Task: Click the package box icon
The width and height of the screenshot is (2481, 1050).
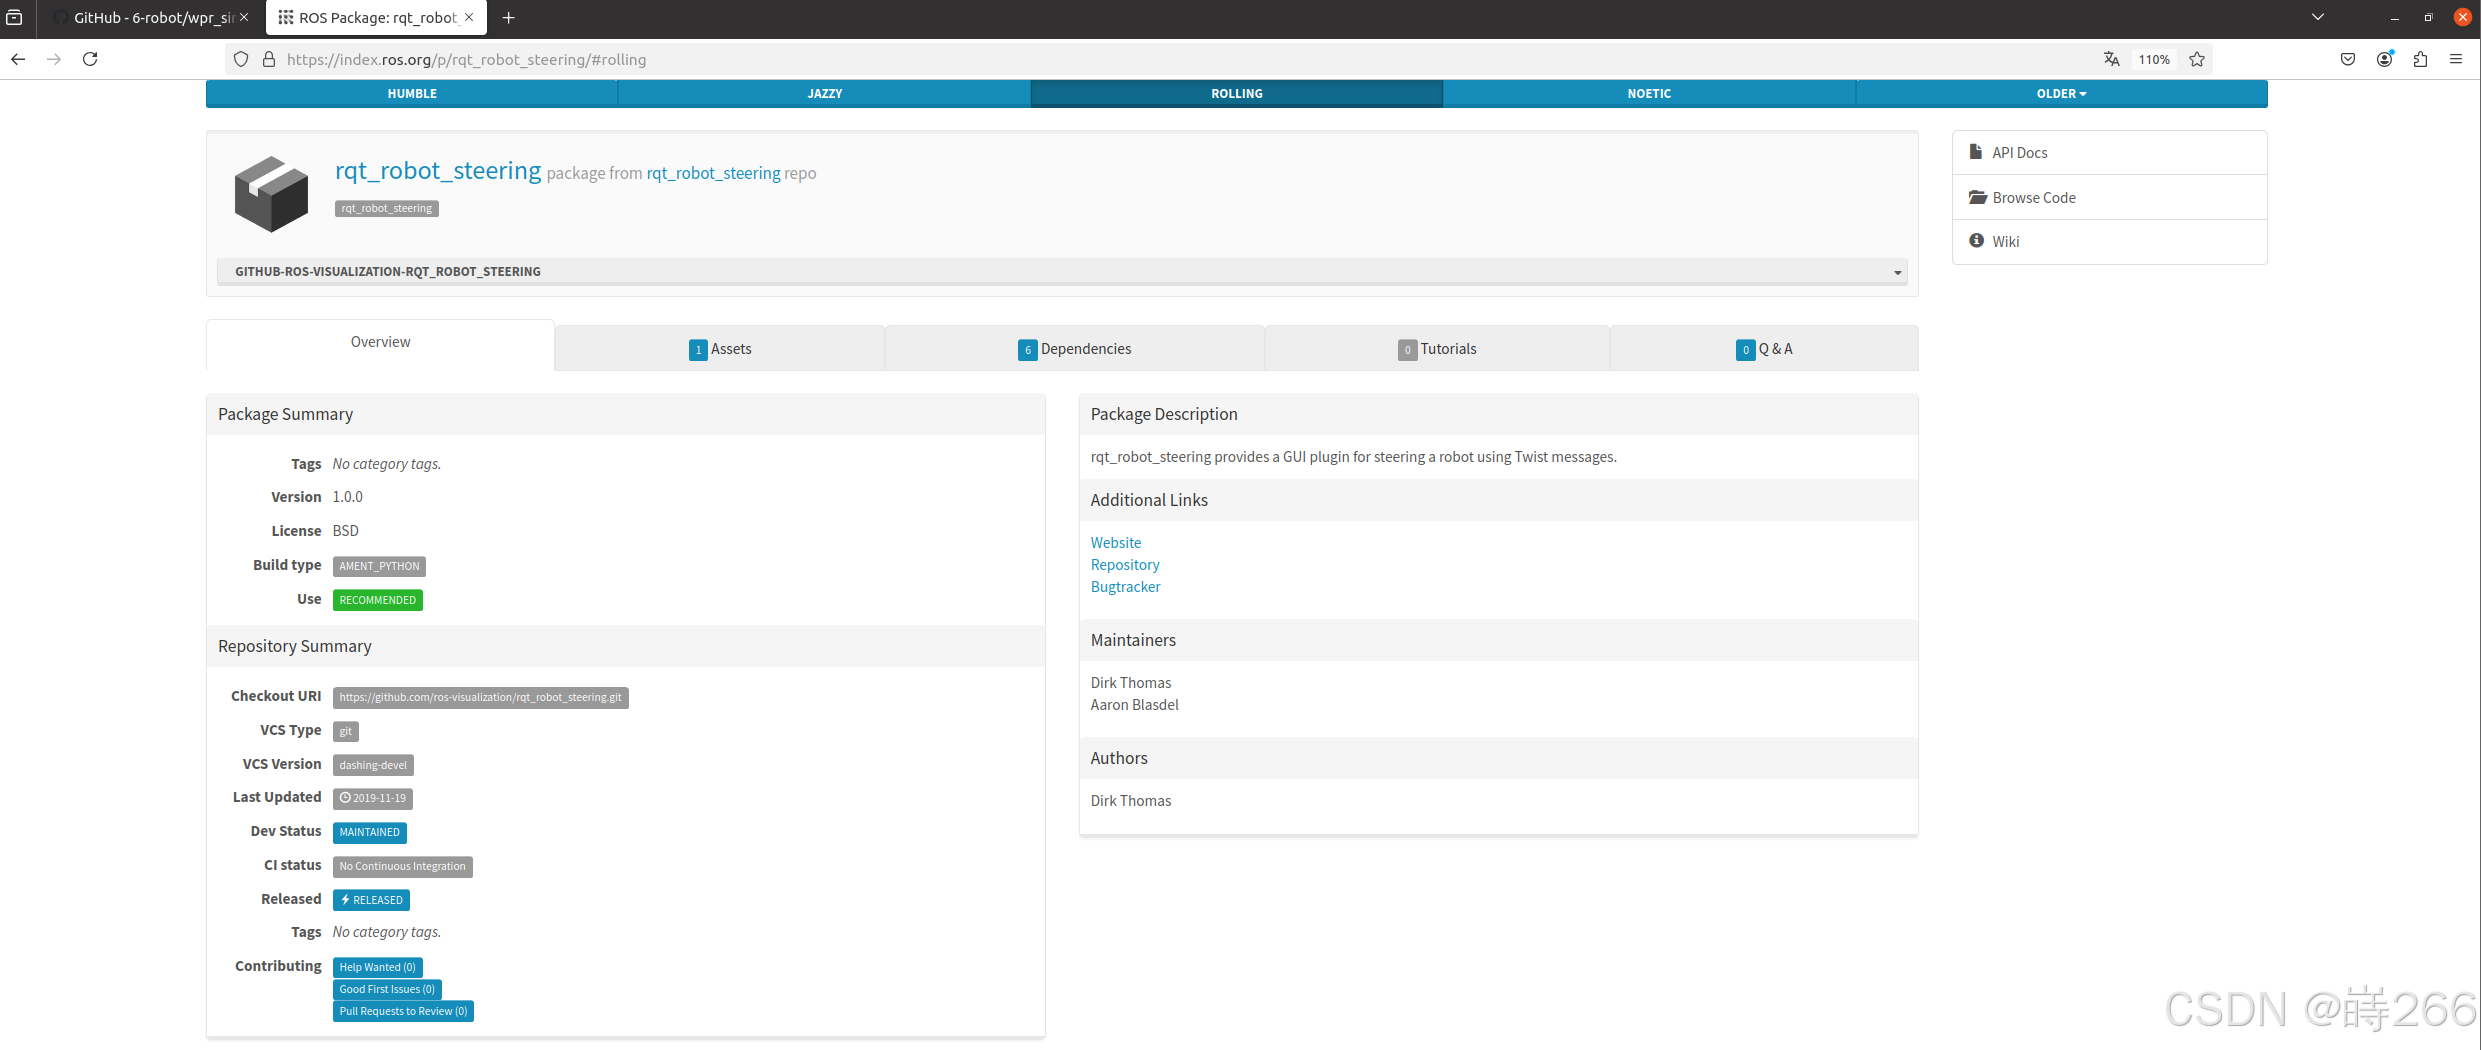Action: 271,193
